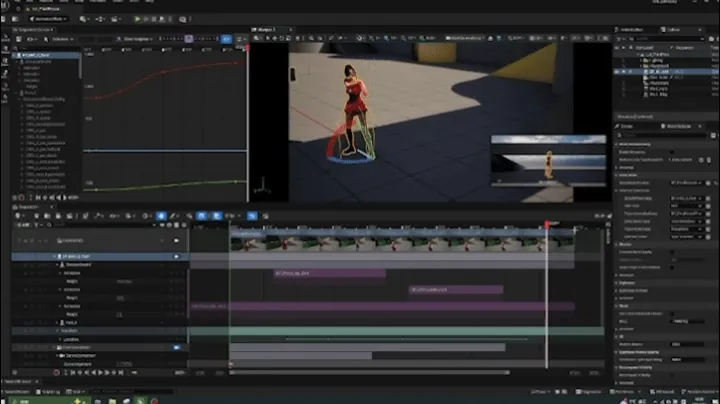Collapse the selected character track in Sequencer
This screenshot has height=404, width=720.
click(x=55, y=256)
